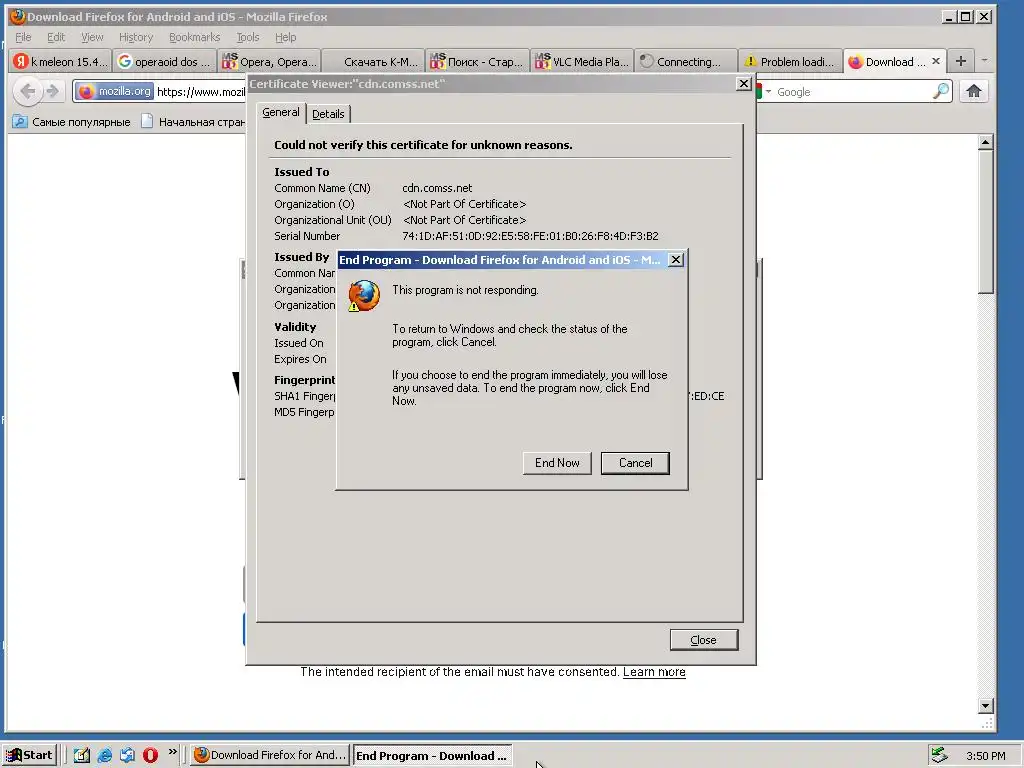
Task: Go to the Home page icon
Action: (974, 91)
